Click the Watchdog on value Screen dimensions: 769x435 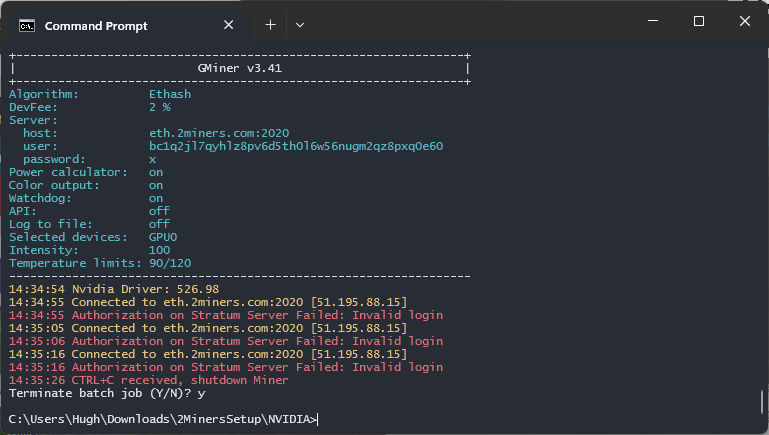(x=156, y=198)
